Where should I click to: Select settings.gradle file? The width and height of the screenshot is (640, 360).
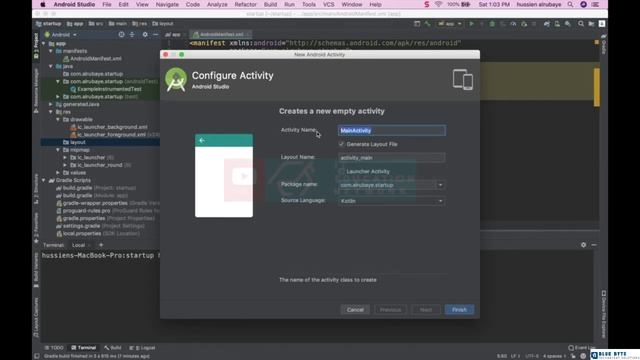click(x=78, y=226)
